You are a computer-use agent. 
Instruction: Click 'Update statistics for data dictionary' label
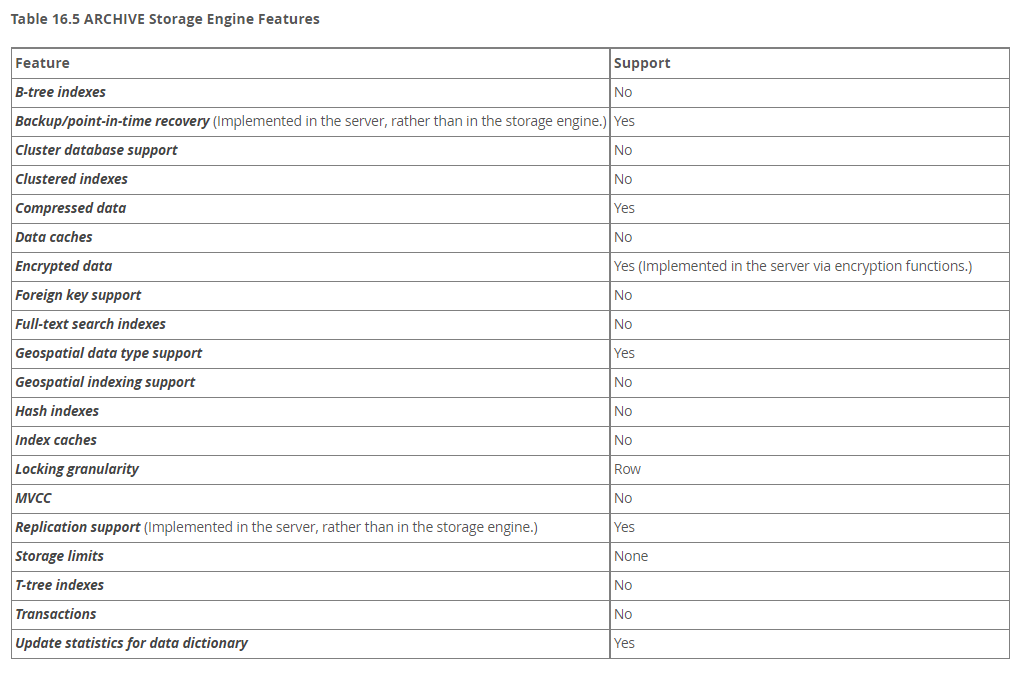[131, 643]
